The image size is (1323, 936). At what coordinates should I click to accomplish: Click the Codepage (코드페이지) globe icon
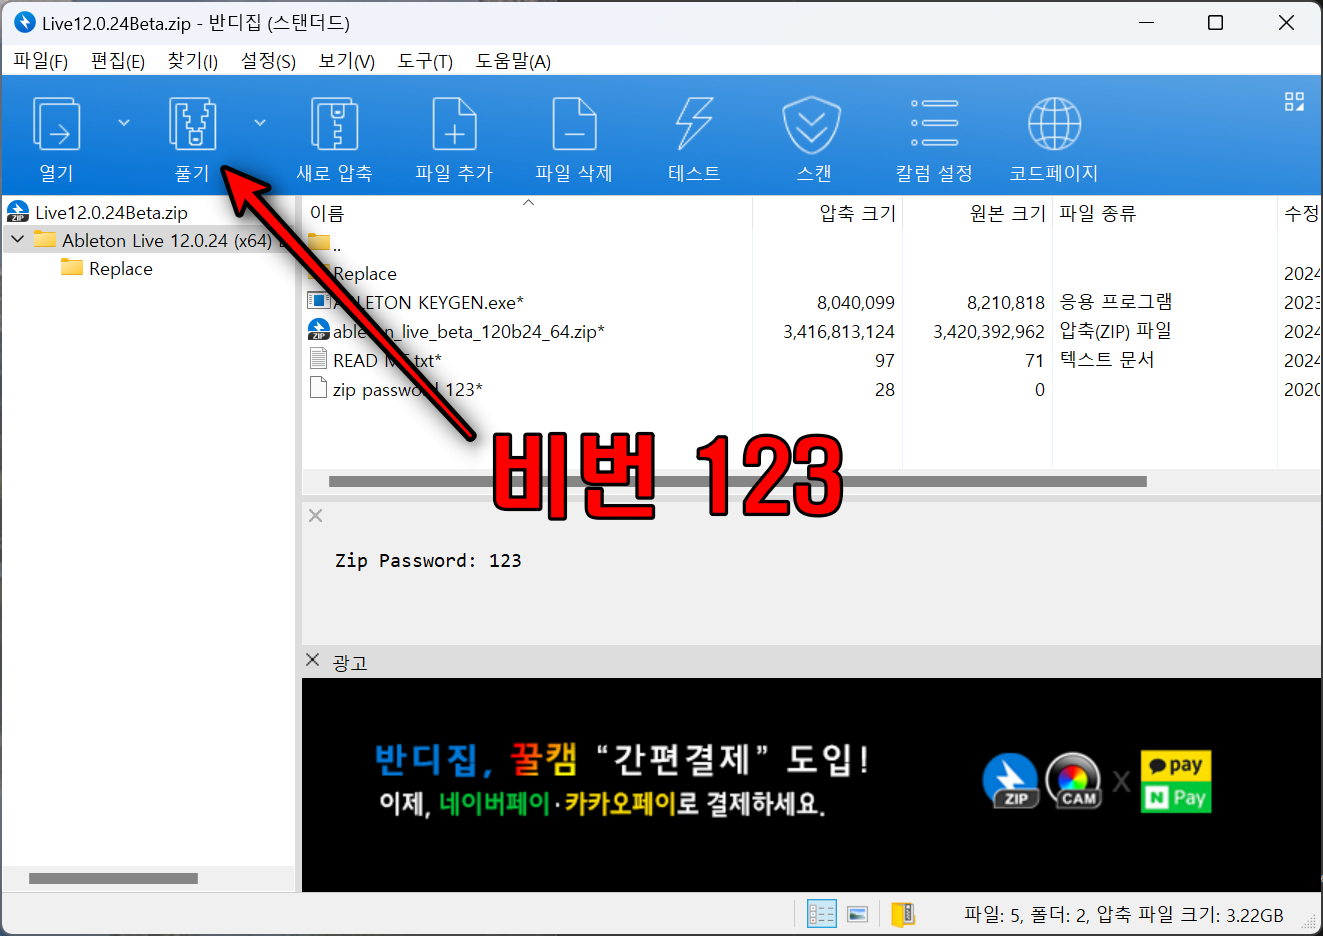pos(1054,124)
